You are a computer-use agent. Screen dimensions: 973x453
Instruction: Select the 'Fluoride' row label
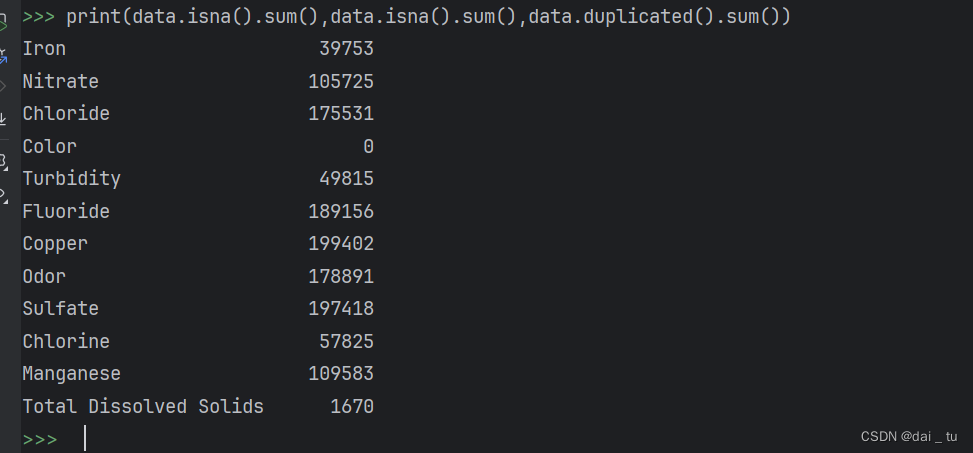66,212
